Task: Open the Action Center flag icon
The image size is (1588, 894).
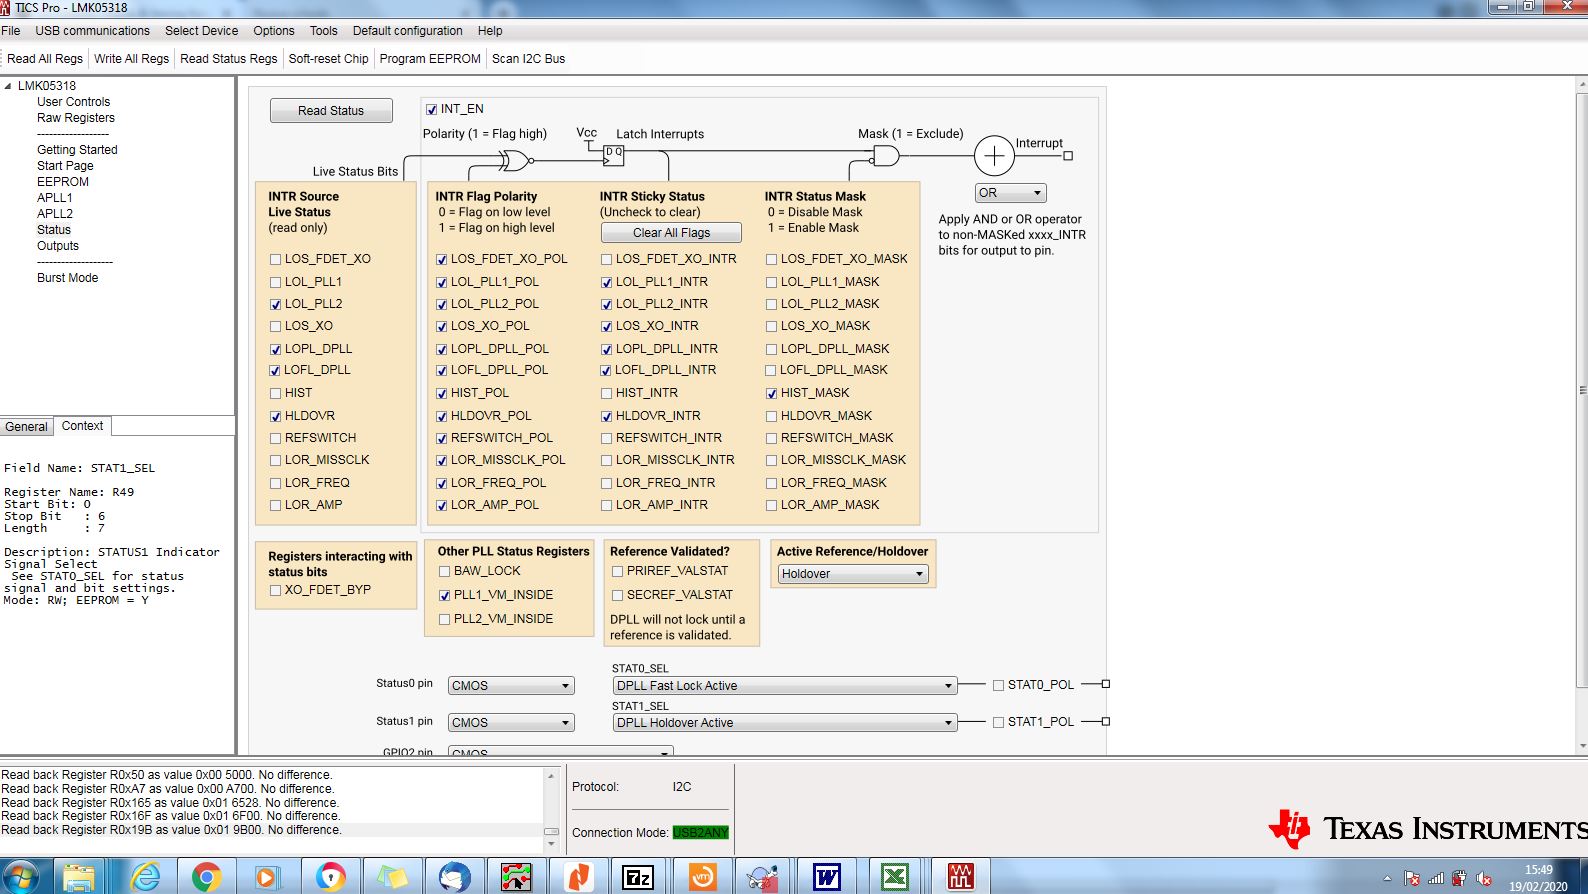Action: [1412, 878]
